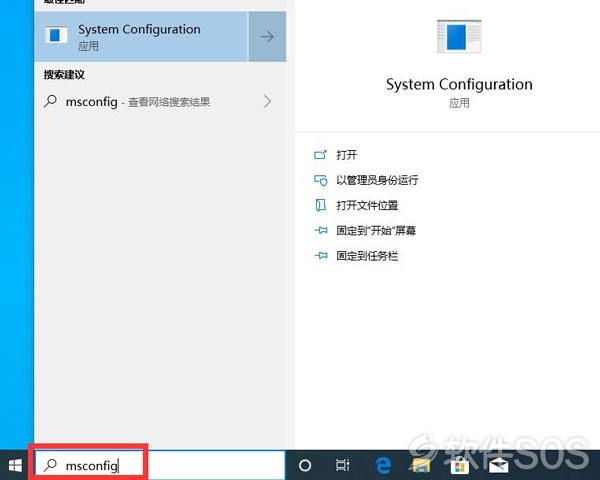Expand System Configuration result arrow
The image size is (600, 480).
pos(267,37)
